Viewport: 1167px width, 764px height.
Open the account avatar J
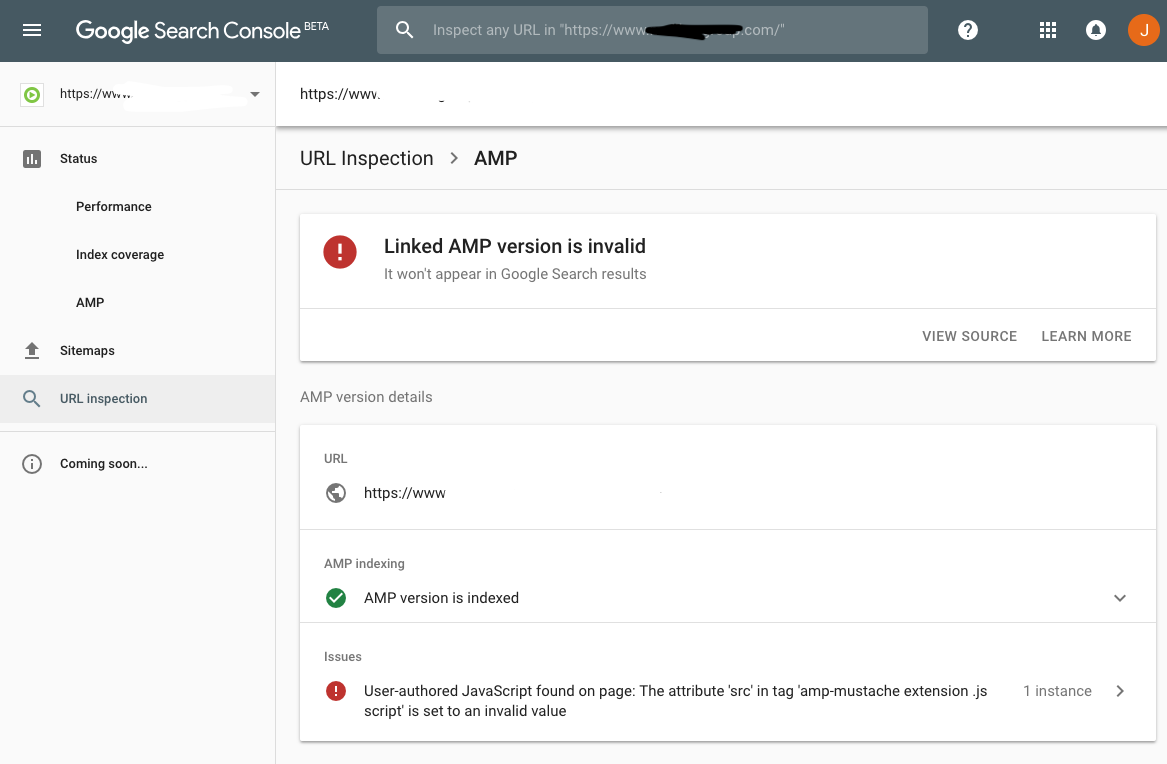[x=1144, y=31]
